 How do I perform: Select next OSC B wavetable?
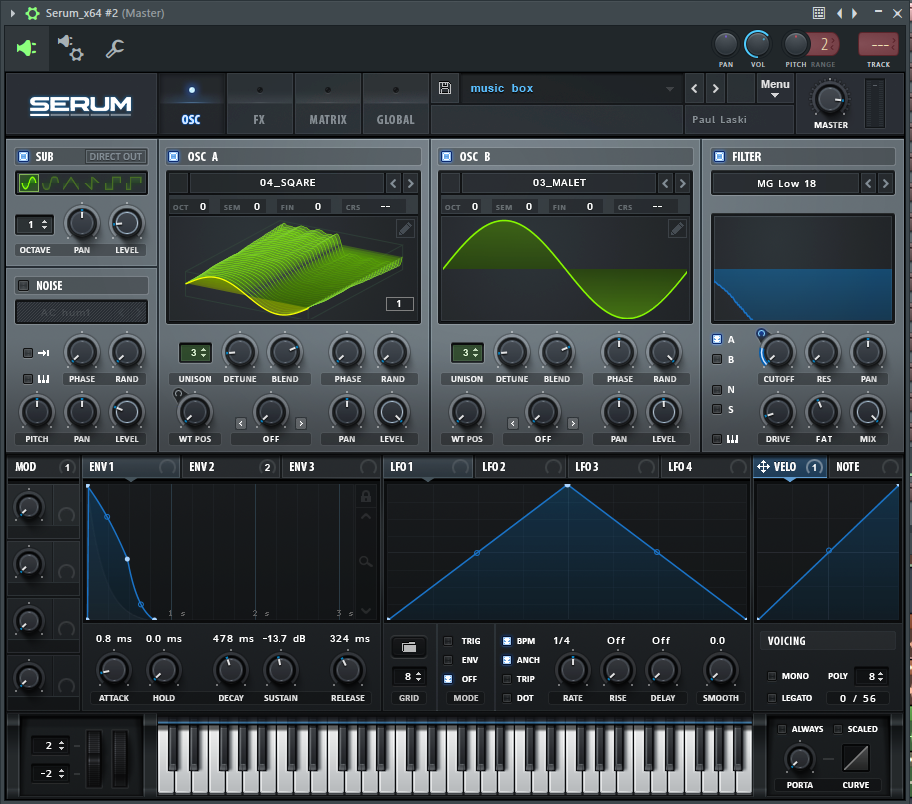click(x=682, y=183)
